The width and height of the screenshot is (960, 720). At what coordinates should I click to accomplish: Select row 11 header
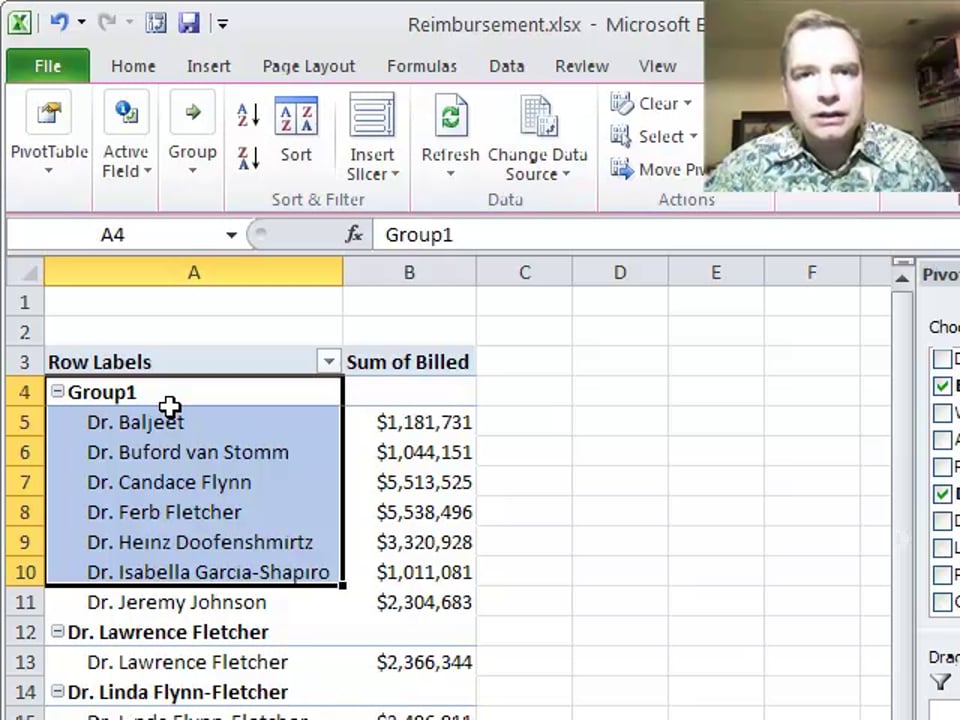(x=25, y=602)
